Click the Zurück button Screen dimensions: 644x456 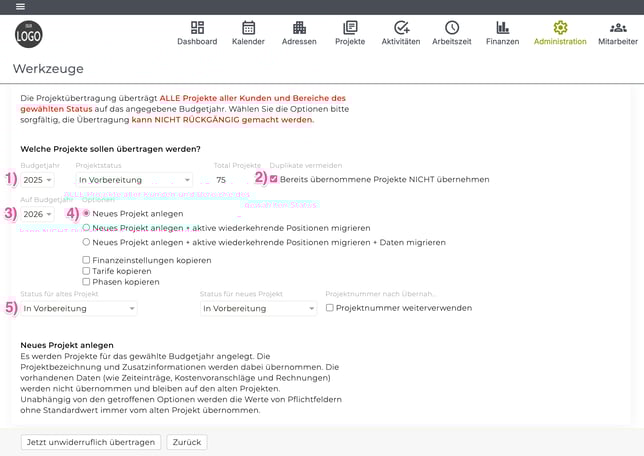click(187, 441)
